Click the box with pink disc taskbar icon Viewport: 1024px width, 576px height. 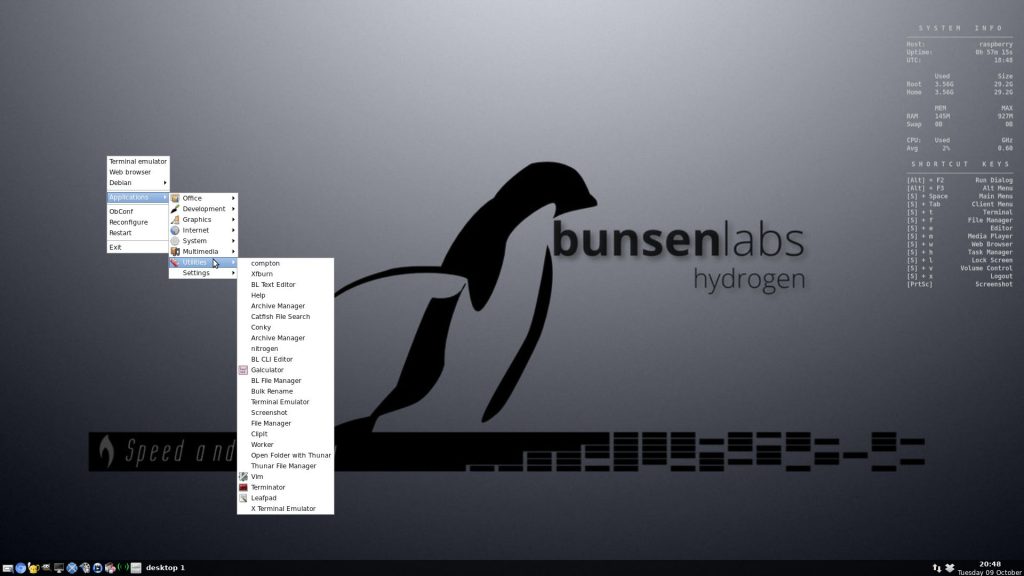click(x=110, y=568)
